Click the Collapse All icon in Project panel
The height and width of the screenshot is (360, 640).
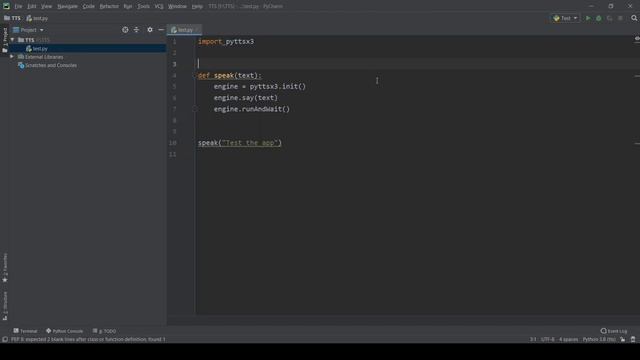click(136, 30)
